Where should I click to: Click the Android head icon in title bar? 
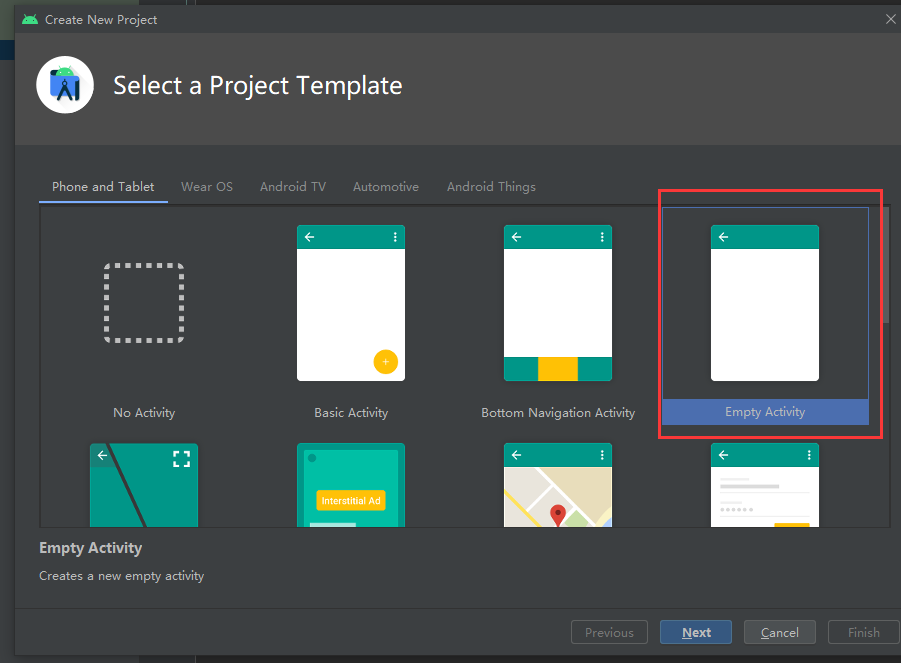click(x=30, y=20)
